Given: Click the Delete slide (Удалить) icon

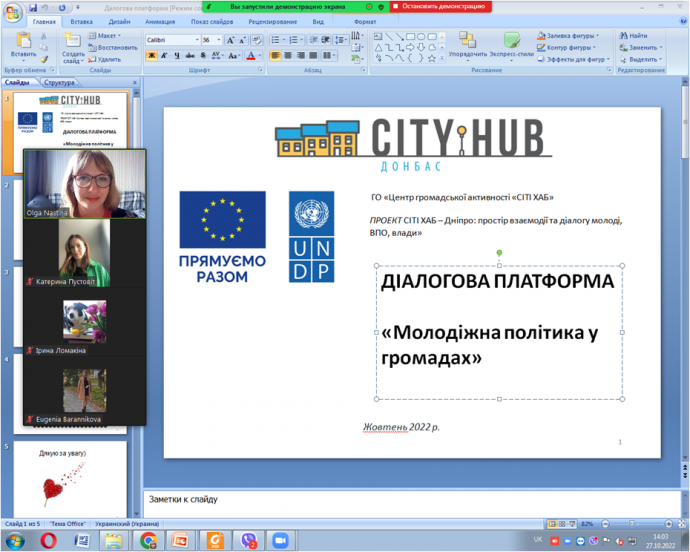Looking at the screenshot, I should tap(104, 59).
